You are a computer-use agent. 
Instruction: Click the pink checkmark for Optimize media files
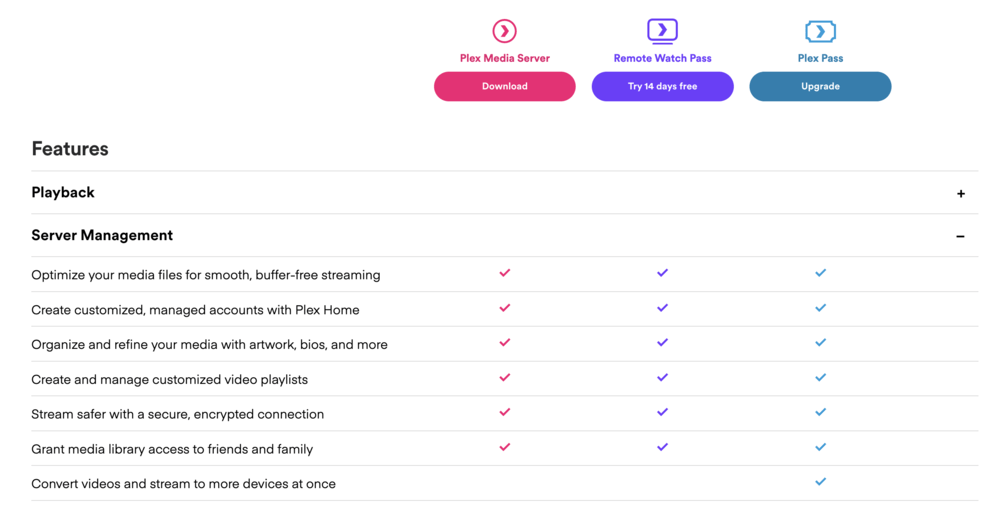(x=504, y=273)
